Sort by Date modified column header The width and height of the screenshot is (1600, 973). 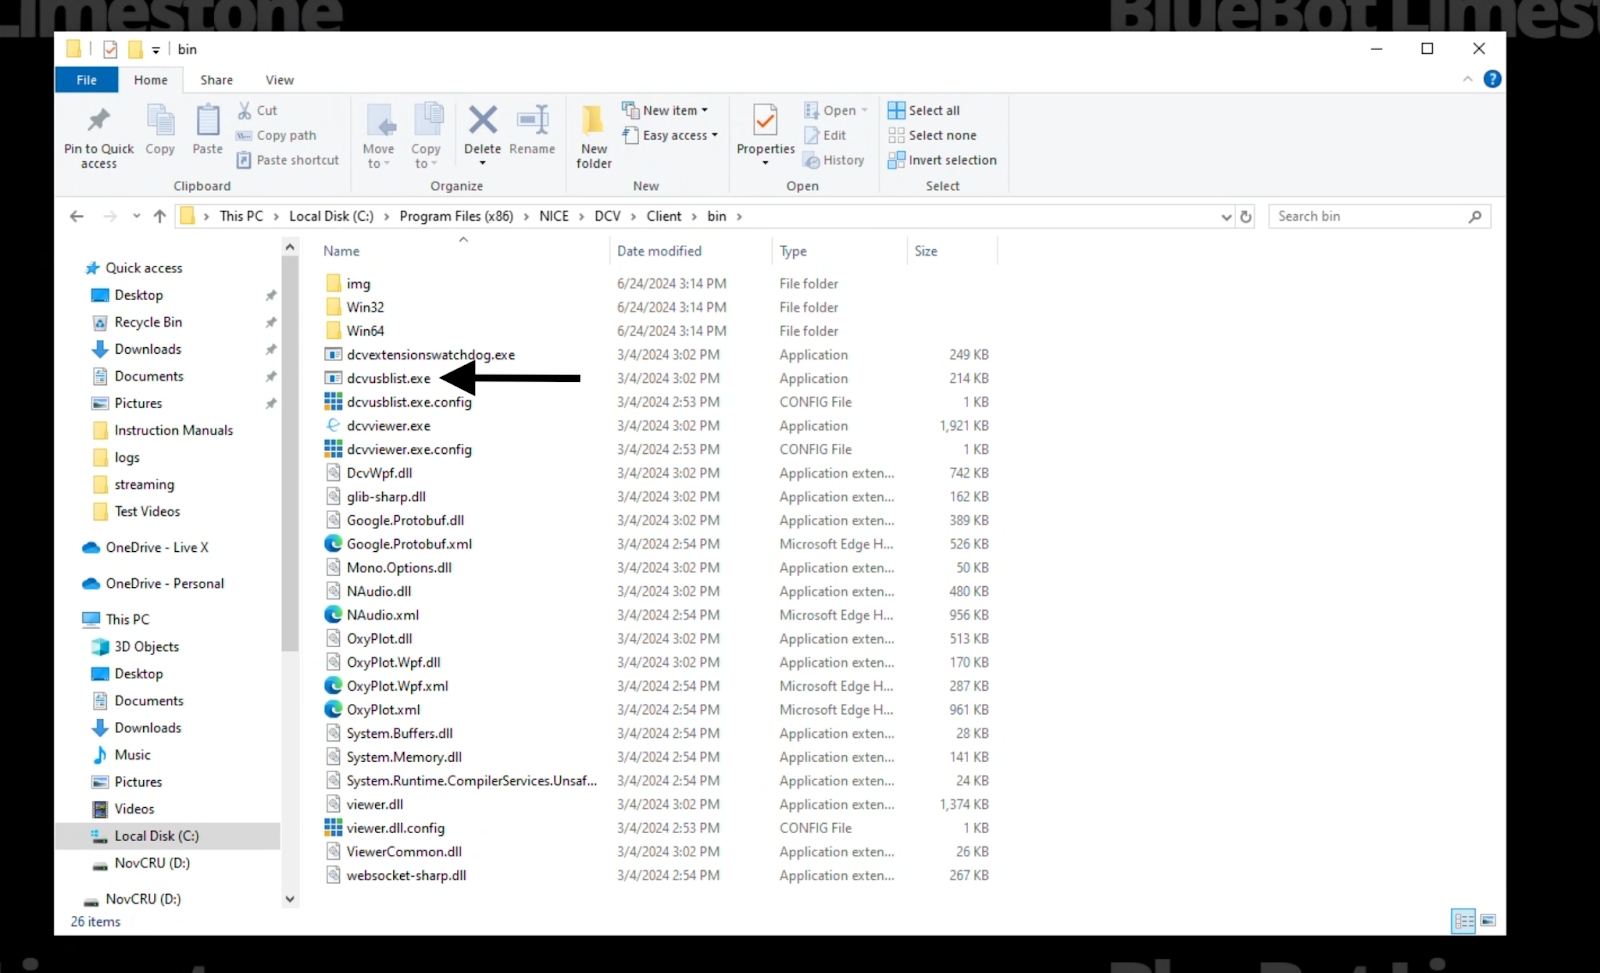pyautogui.click(x=659, y=251)
